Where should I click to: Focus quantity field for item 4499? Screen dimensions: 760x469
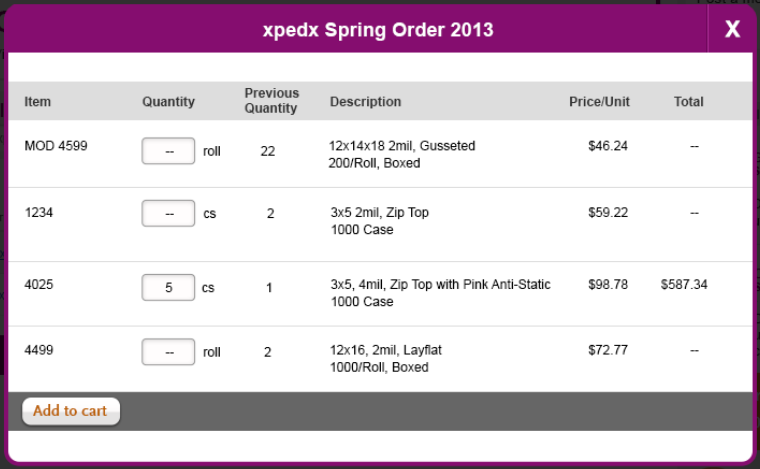[x=168, y=352]
